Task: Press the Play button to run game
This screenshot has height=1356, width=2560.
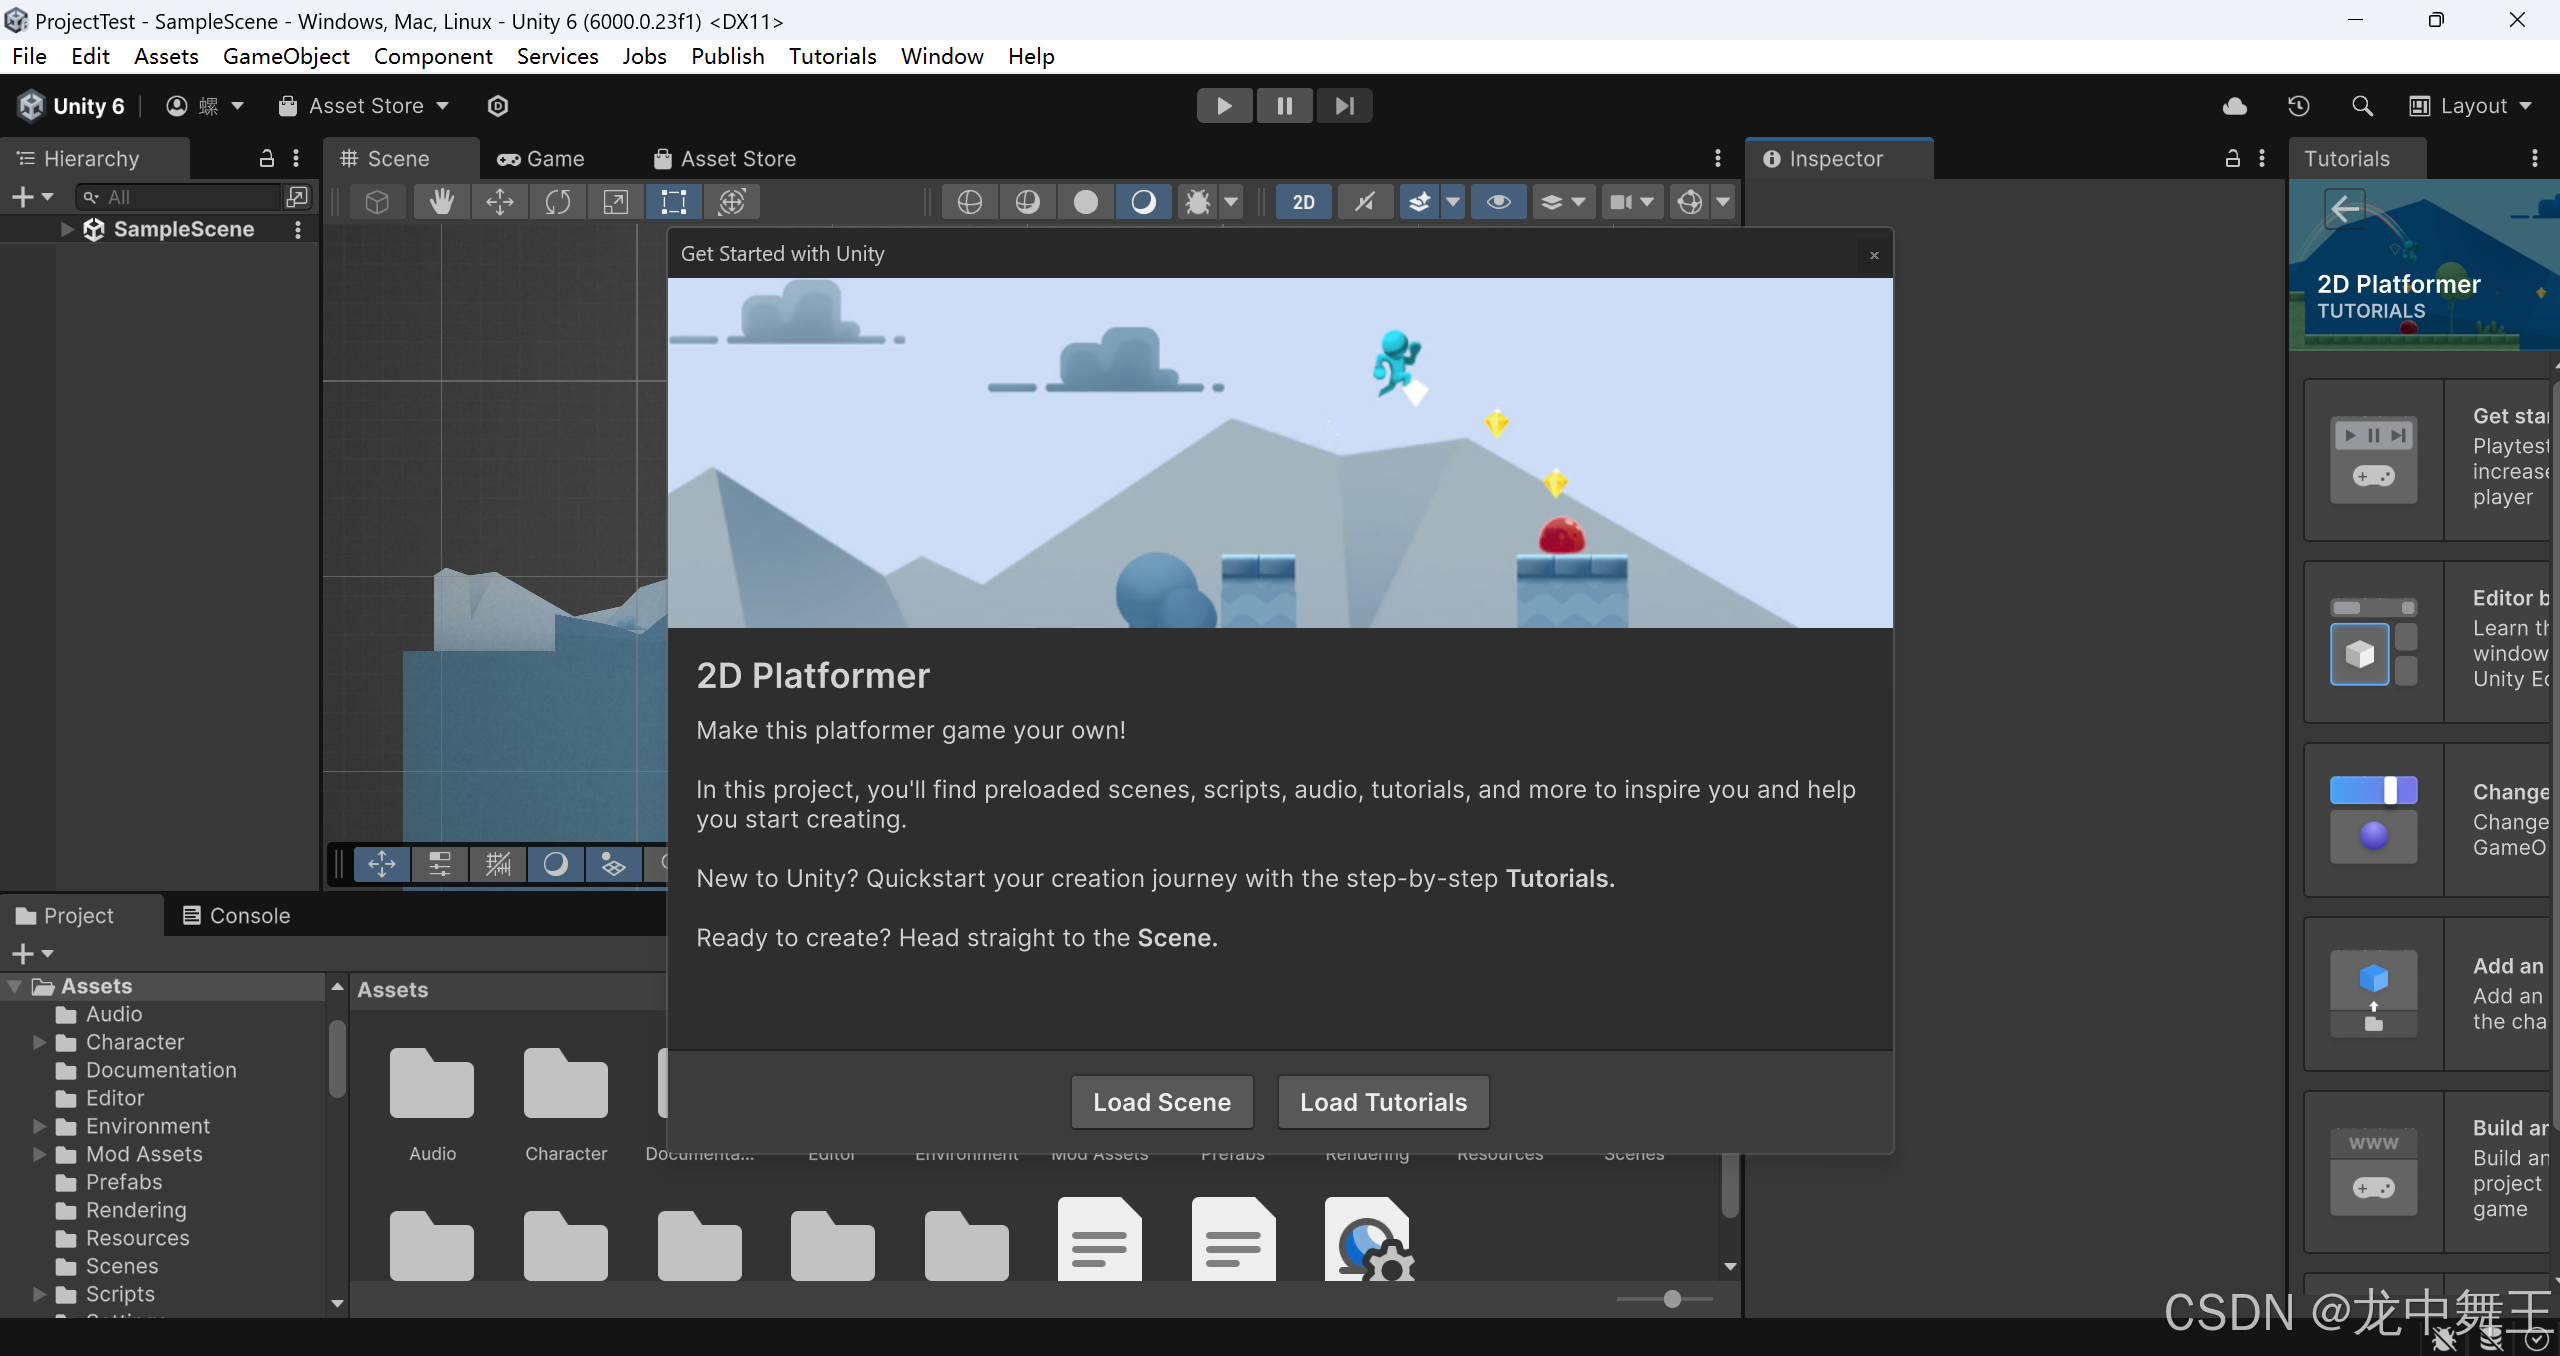Action: click(1224, 105)
